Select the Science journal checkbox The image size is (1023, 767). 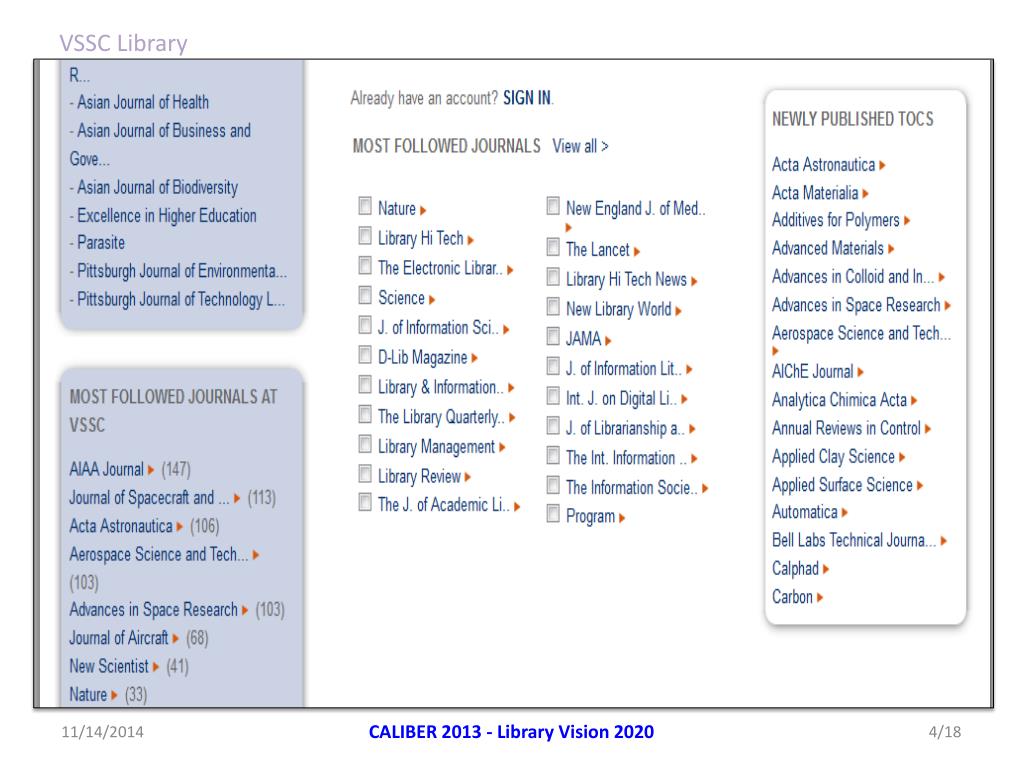[x=365, y=295]
